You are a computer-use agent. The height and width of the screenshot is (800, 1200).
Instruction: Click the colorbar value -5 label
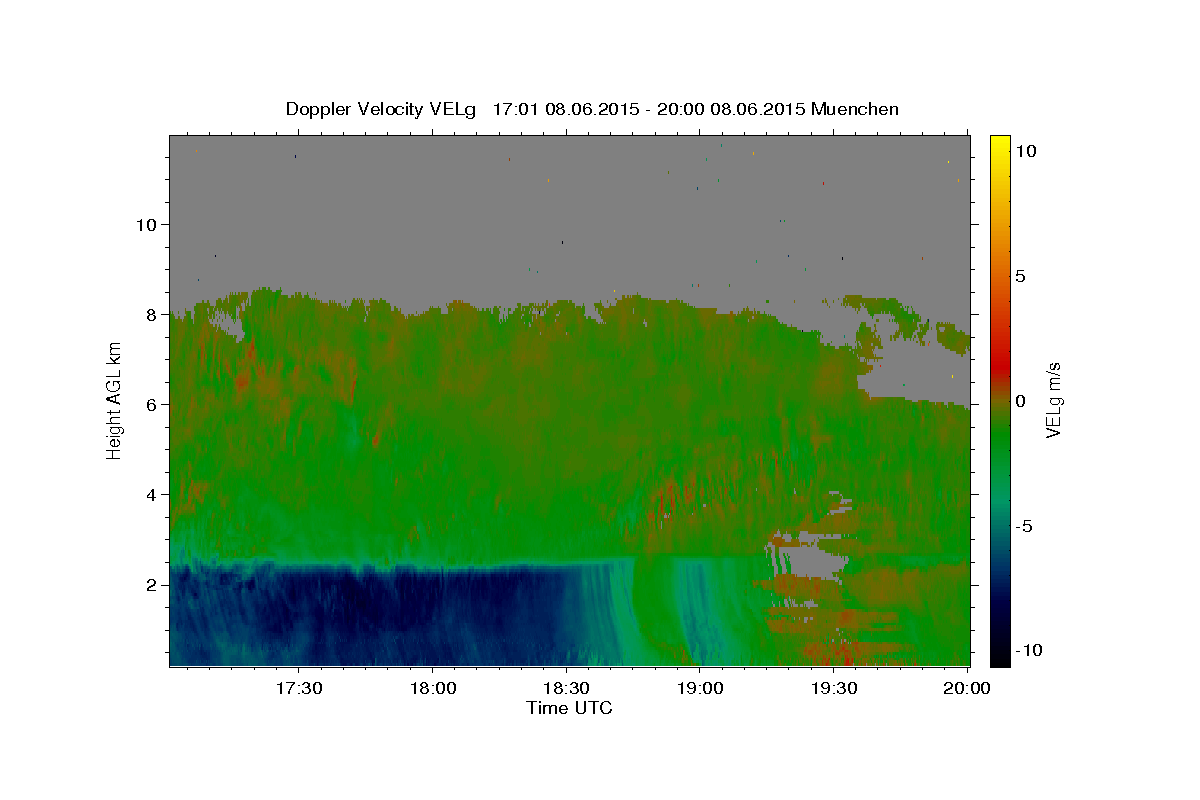pos(1024,525)
